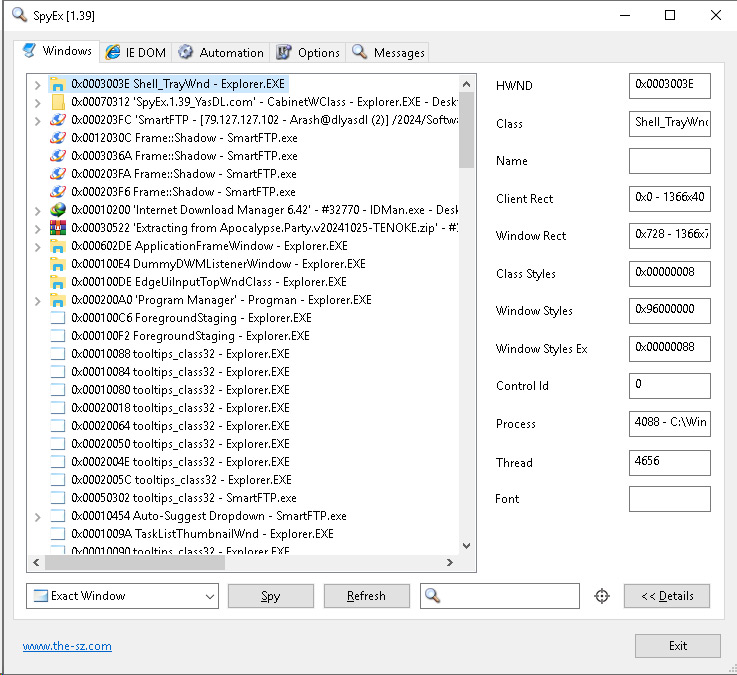Select the 0x00020050 tooltips_class32 row
The image size is (737, 675).
(180, 444)
